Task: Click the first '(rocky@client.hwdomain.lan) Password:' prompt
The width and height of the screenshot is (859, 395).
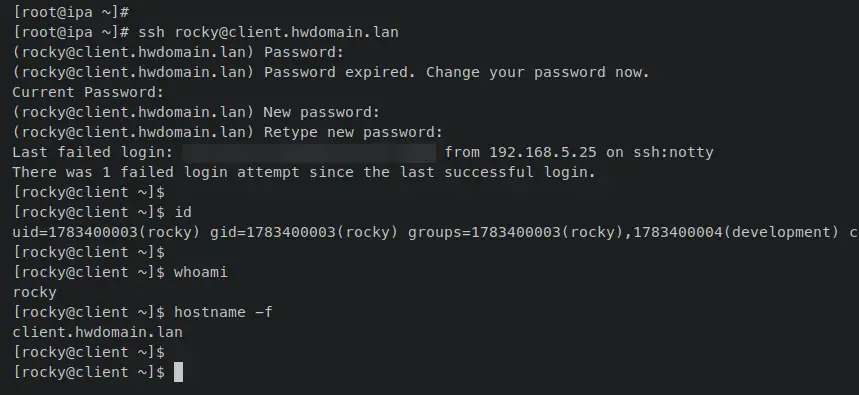Action: click(x=178, y=53)
